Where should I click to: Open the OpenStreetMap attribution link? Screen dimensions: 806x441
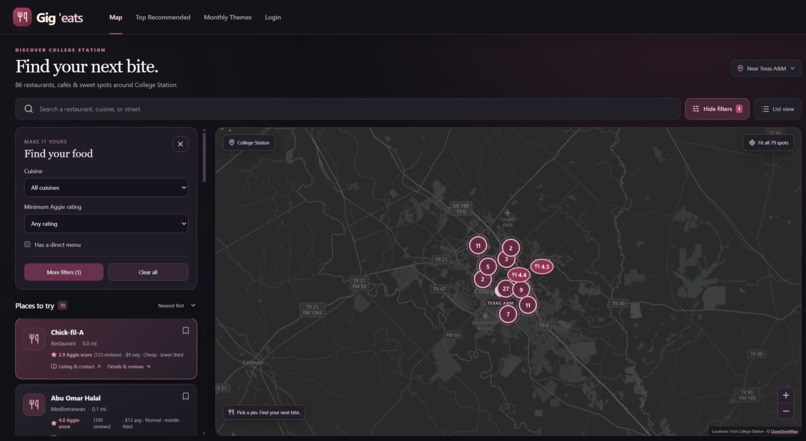click(x=784, y=431)
